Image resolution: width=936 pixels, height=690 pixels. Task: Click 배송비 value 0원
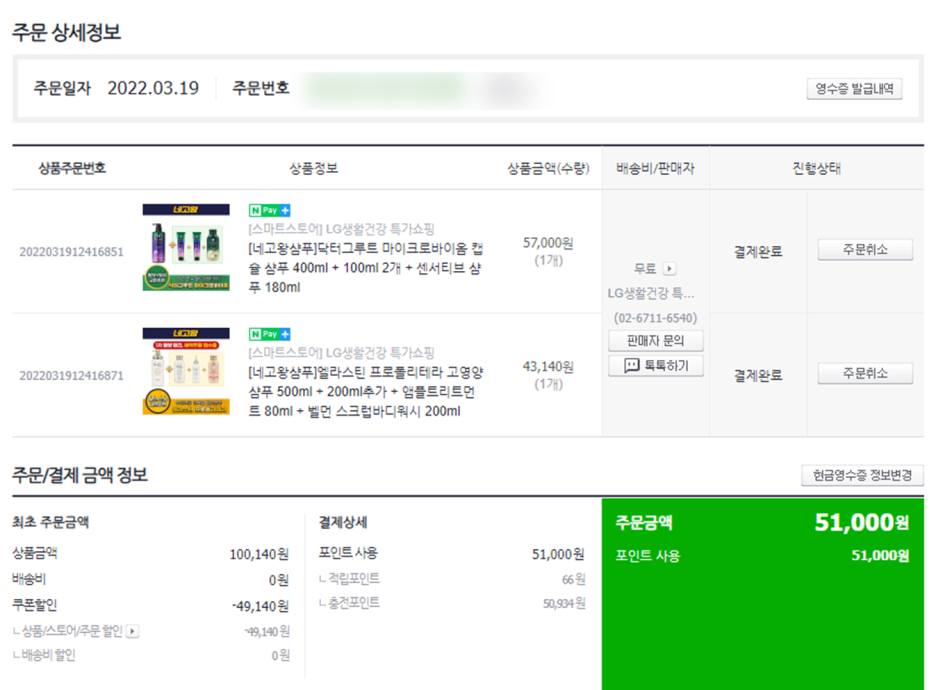[x=279, y=580]
